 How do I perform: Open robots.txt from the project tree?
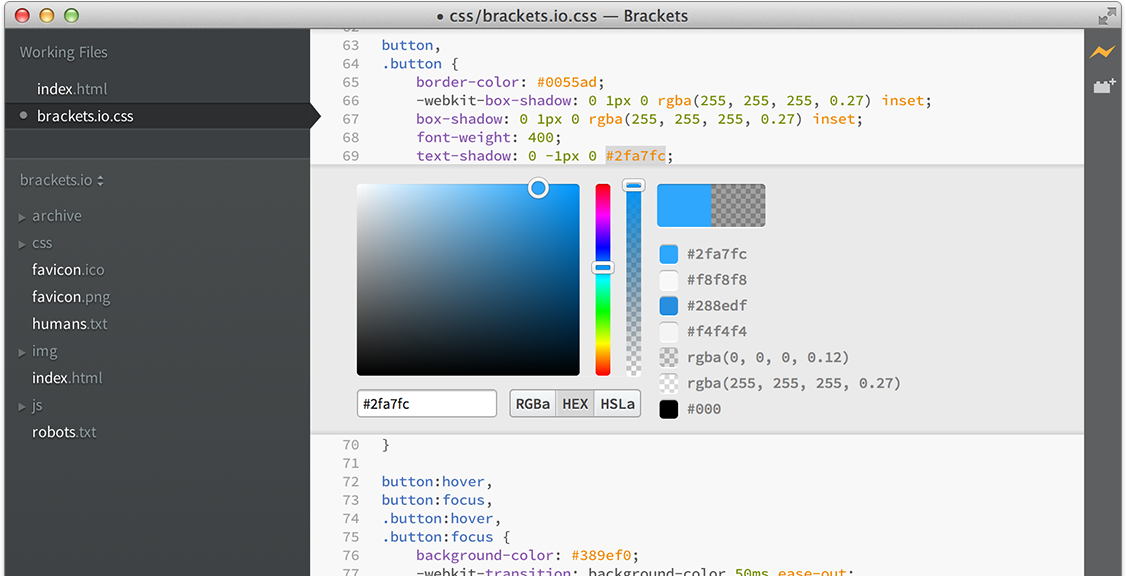click(64, 432)
